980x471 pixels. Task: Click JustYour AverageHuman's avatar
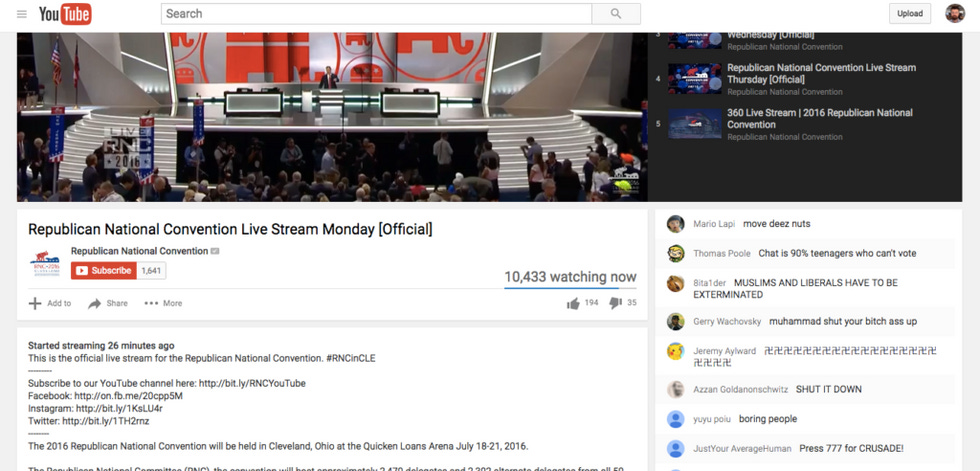point(675,449)
